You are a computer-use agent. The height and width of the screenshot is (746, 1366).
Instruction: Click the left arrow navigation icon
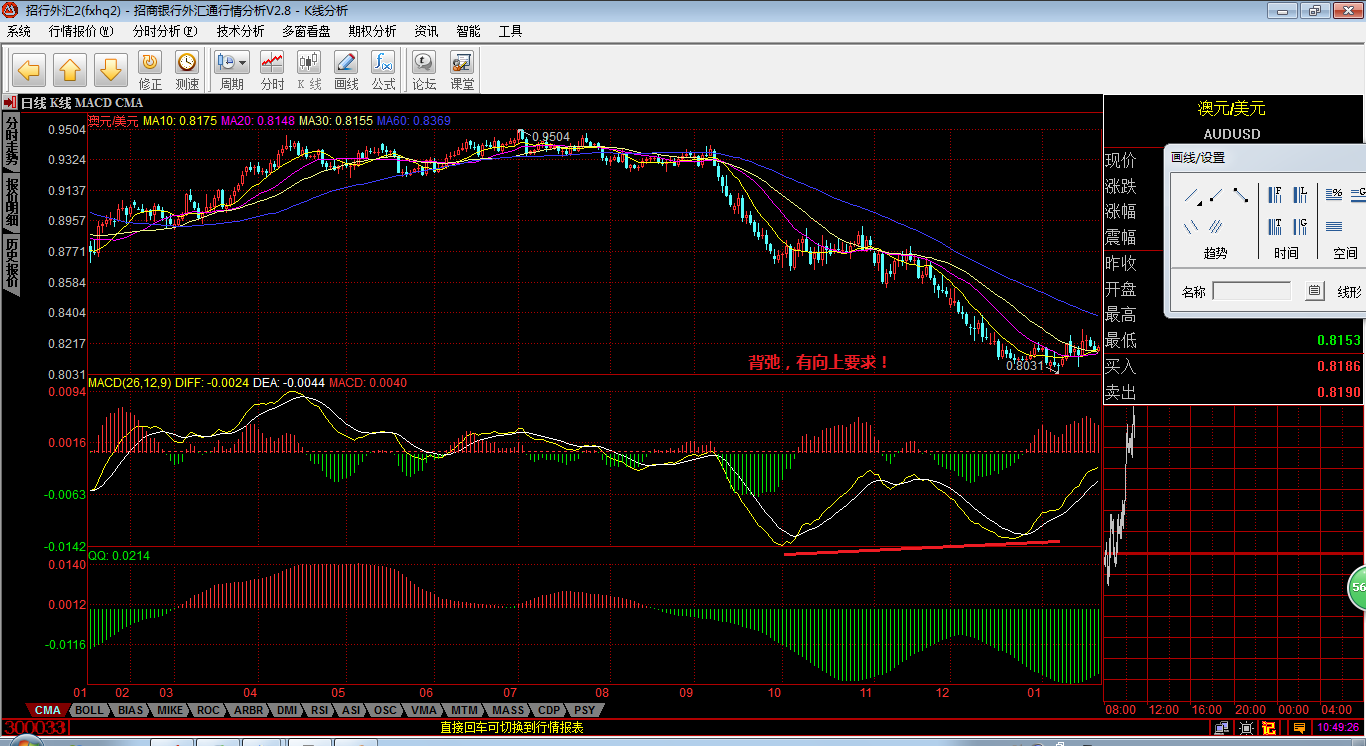tap(29, 70)
